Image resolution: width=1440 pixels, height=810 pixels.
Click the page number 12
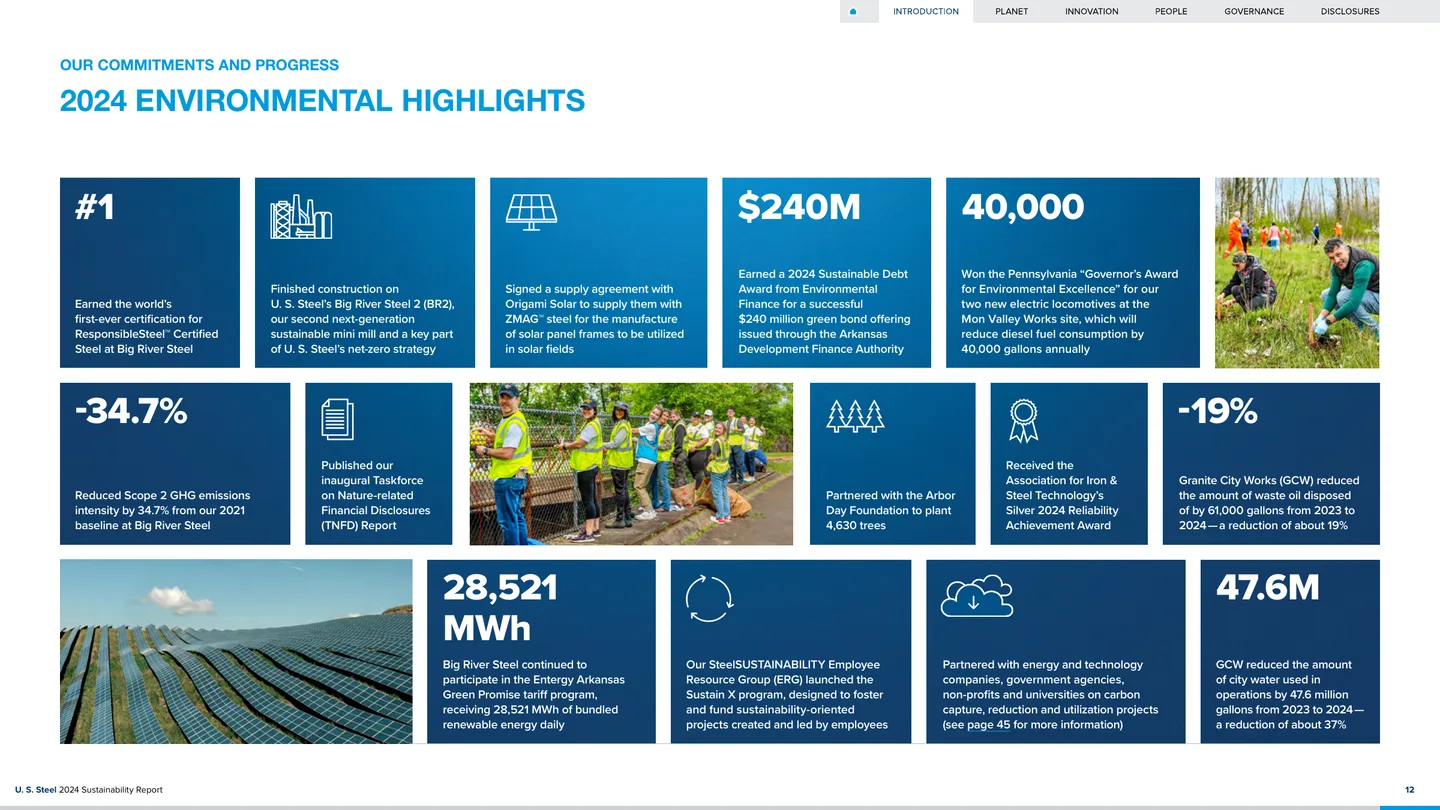pyautogui.click(x=1410, y=790)
